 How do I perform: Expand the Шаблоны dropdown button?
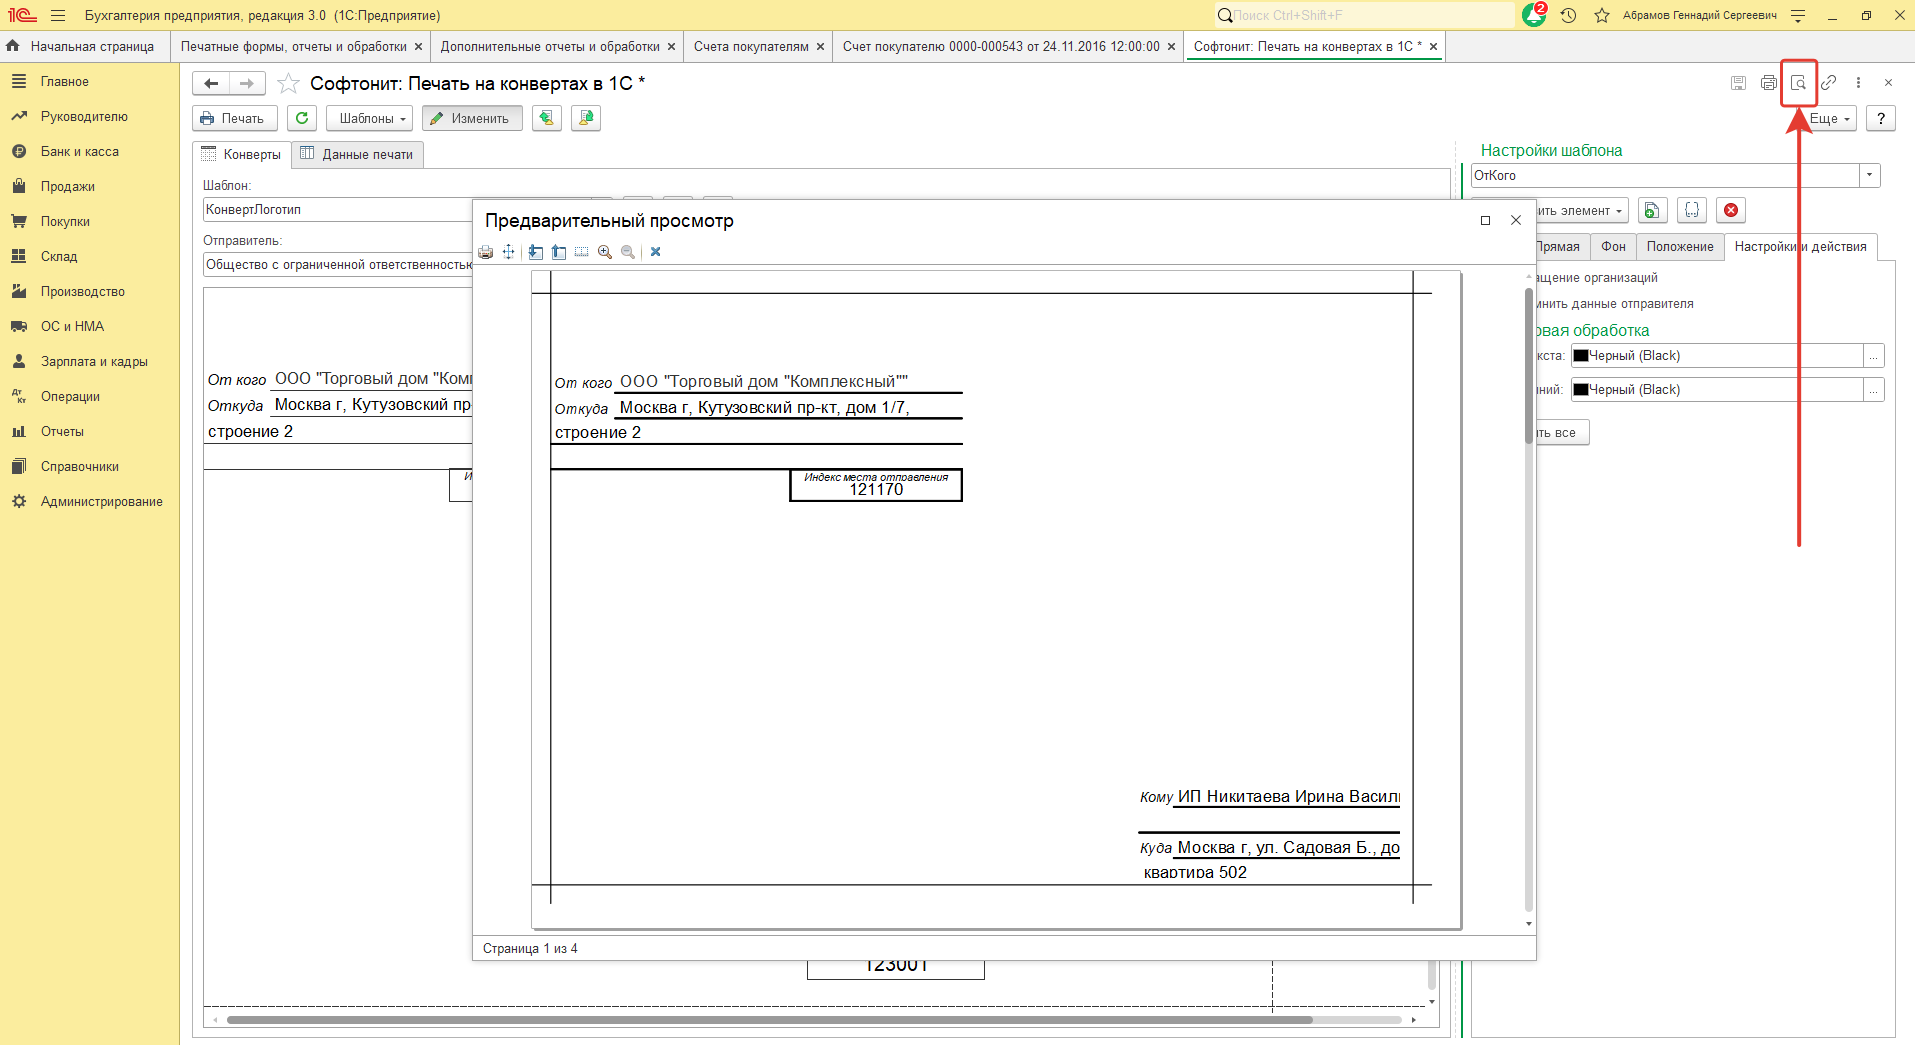coord(371,118)
